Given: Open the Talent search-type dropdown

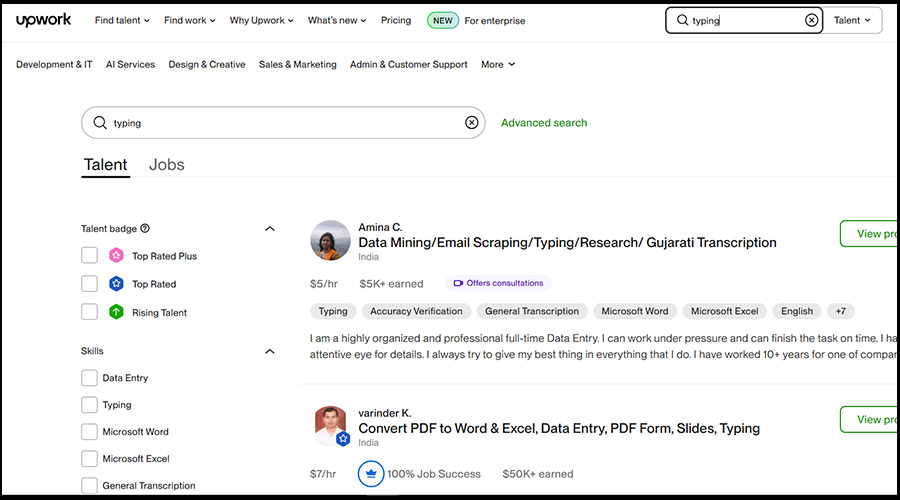Looking at the screenshot, I should (x=852, y=20).
